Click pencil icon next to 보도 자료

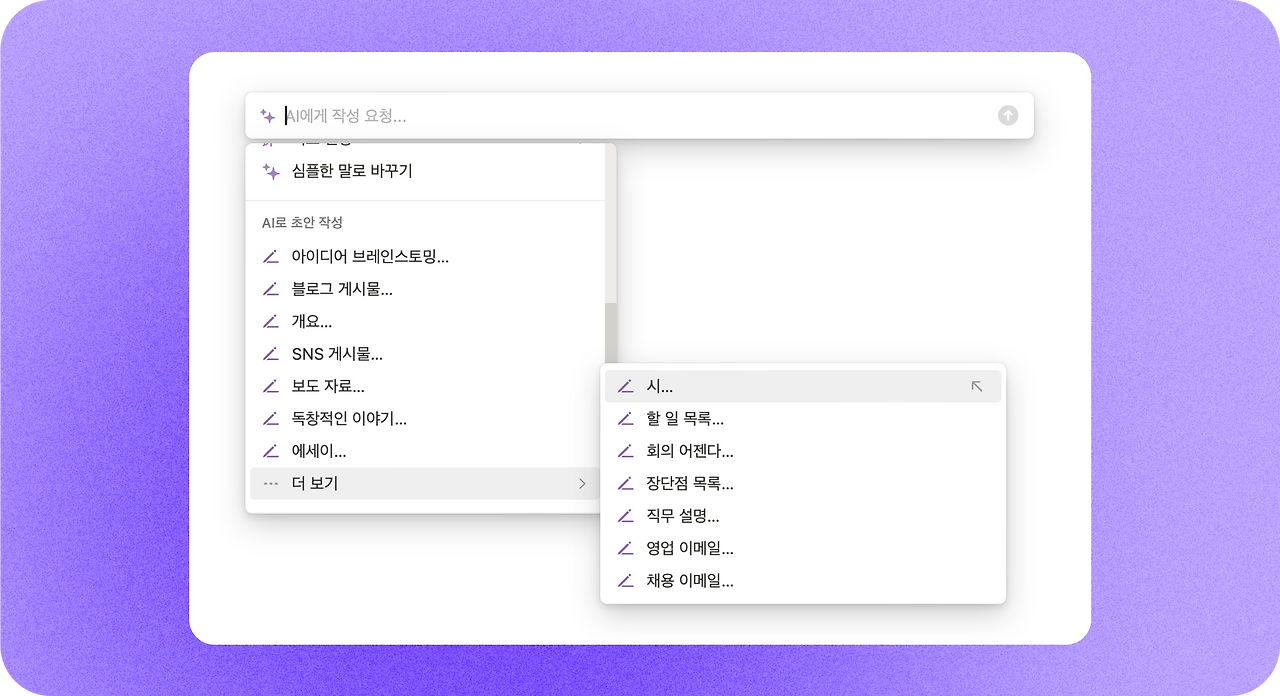coord(270,386)
